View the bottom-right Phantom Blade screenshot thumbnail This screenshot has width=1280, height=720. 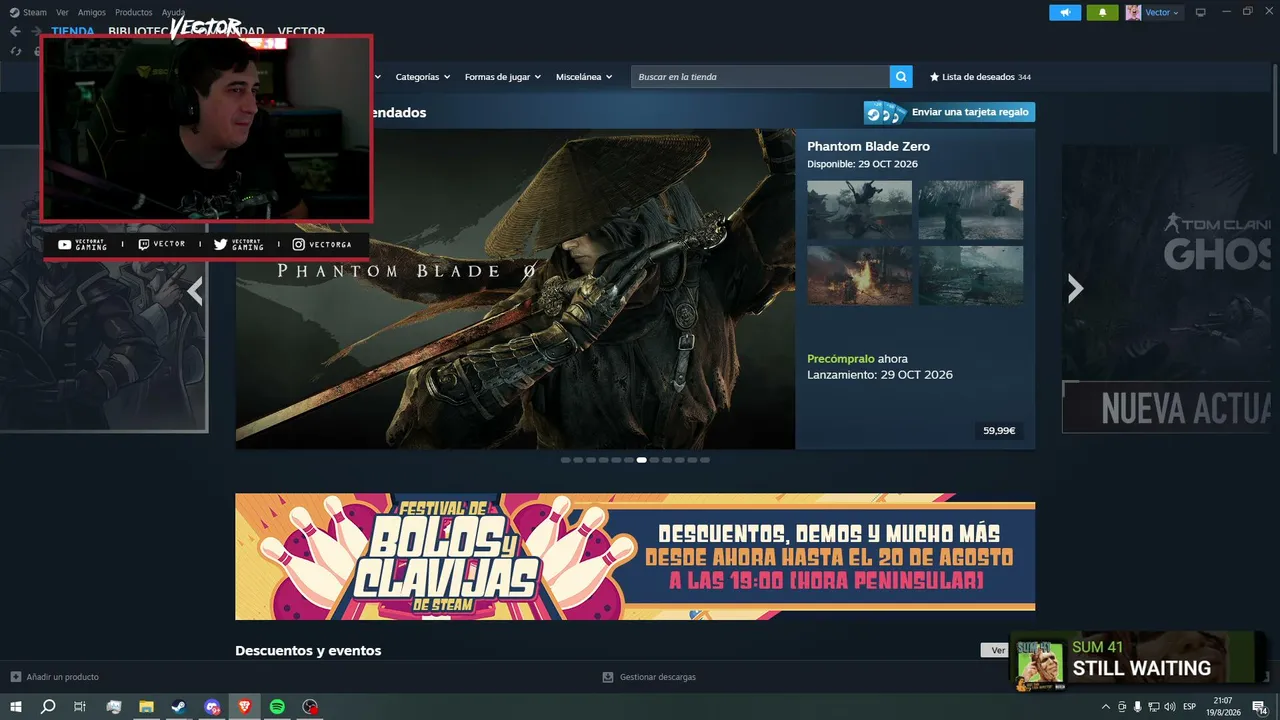[971, 275]
